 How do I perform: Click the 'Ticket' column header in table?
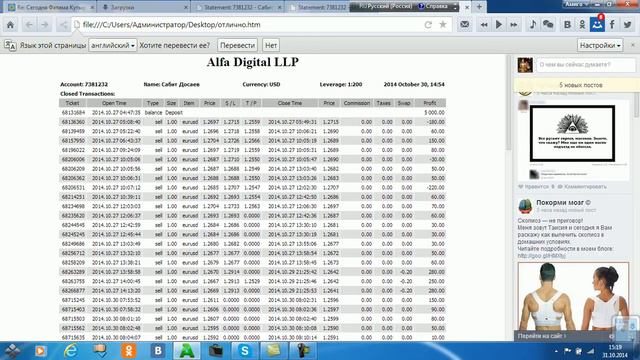click(72, 103)
